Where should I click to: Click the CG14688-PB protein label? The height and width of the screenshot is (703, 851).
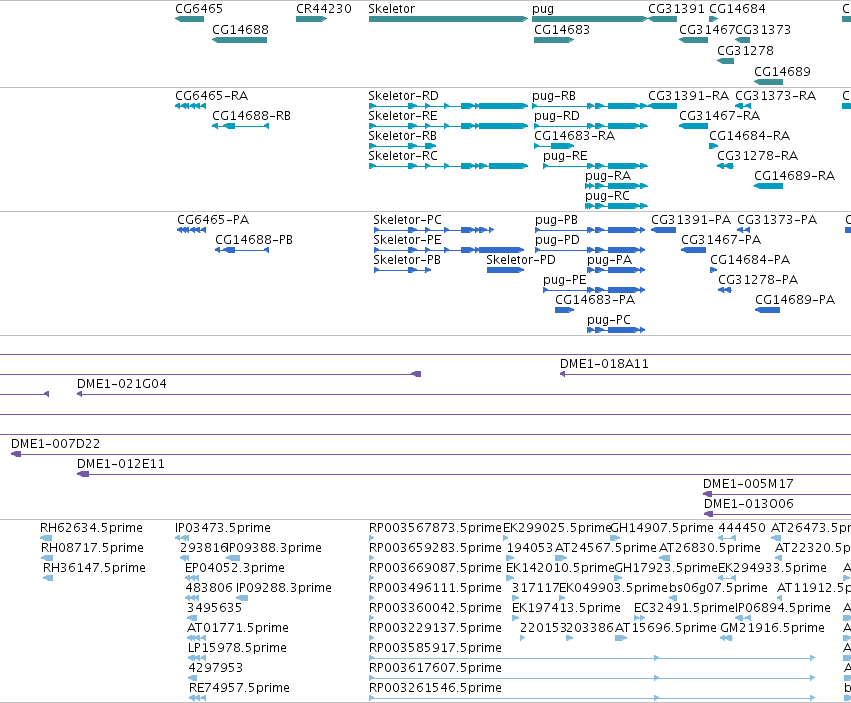(253, 240)
